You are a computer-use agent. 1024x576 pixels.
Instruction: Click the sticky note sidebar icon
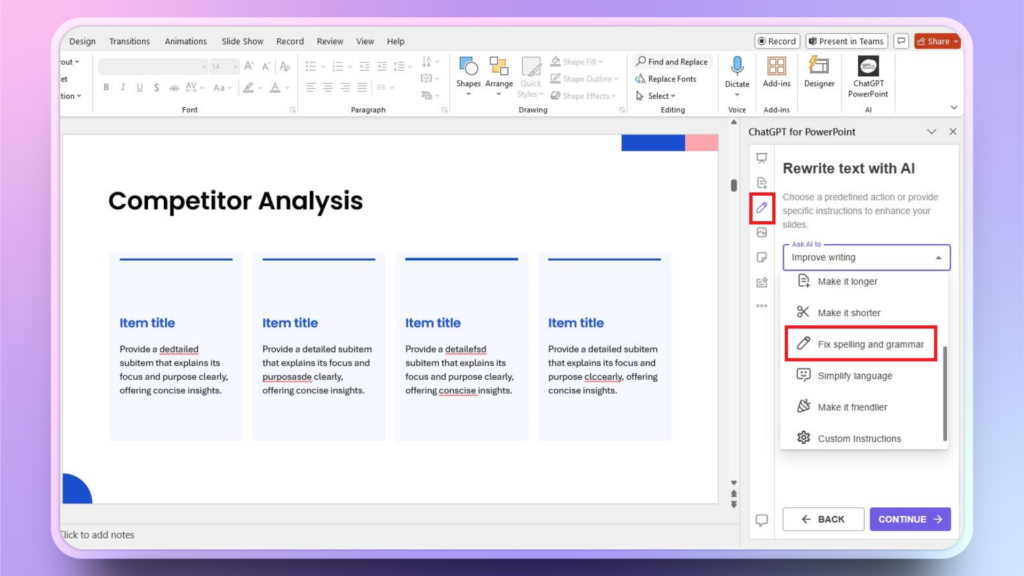[x=761, y=257]
